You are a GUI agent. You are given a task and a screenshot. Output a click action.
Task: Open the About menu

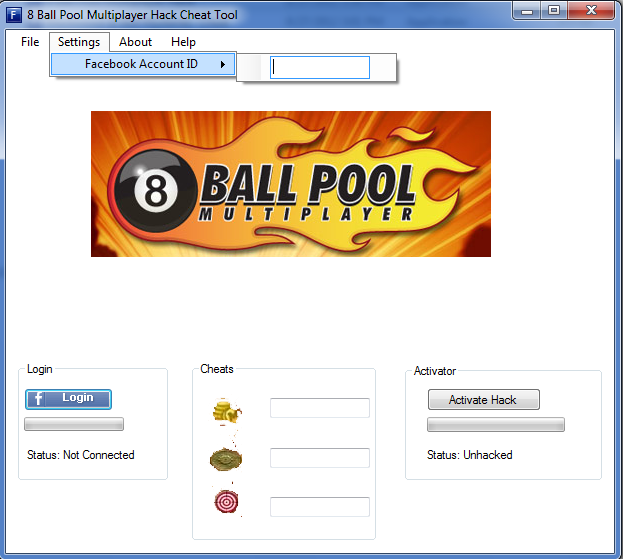pos(135,42)
